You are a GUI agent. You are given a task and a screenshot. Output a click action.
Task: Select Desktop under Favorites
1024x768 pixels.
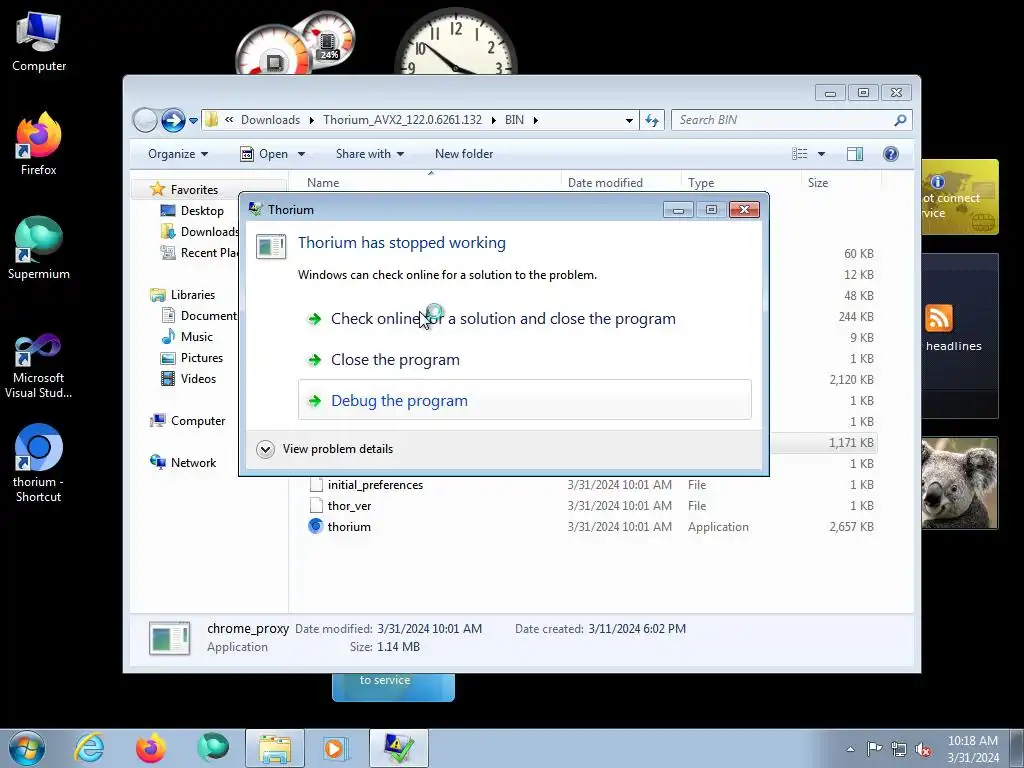[201, 211]
